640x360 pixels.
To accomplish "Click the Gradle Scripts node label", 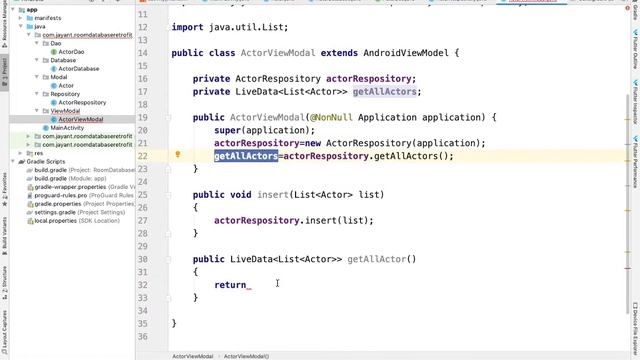I will (x=46, y=162).
